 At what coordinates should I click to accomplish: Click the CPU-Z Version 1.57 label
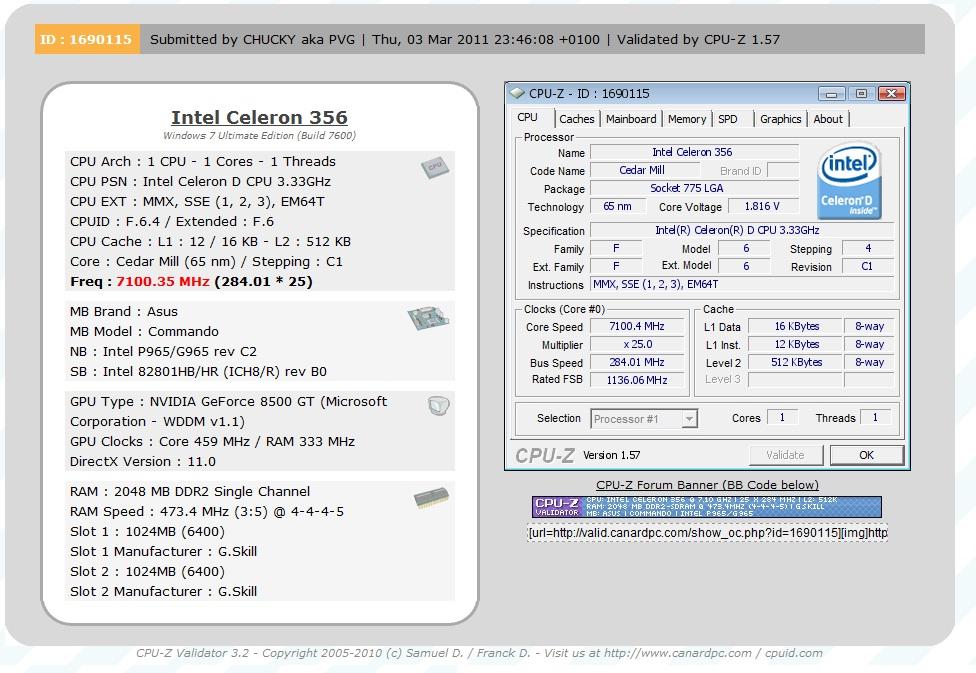(x=611, y=456)
